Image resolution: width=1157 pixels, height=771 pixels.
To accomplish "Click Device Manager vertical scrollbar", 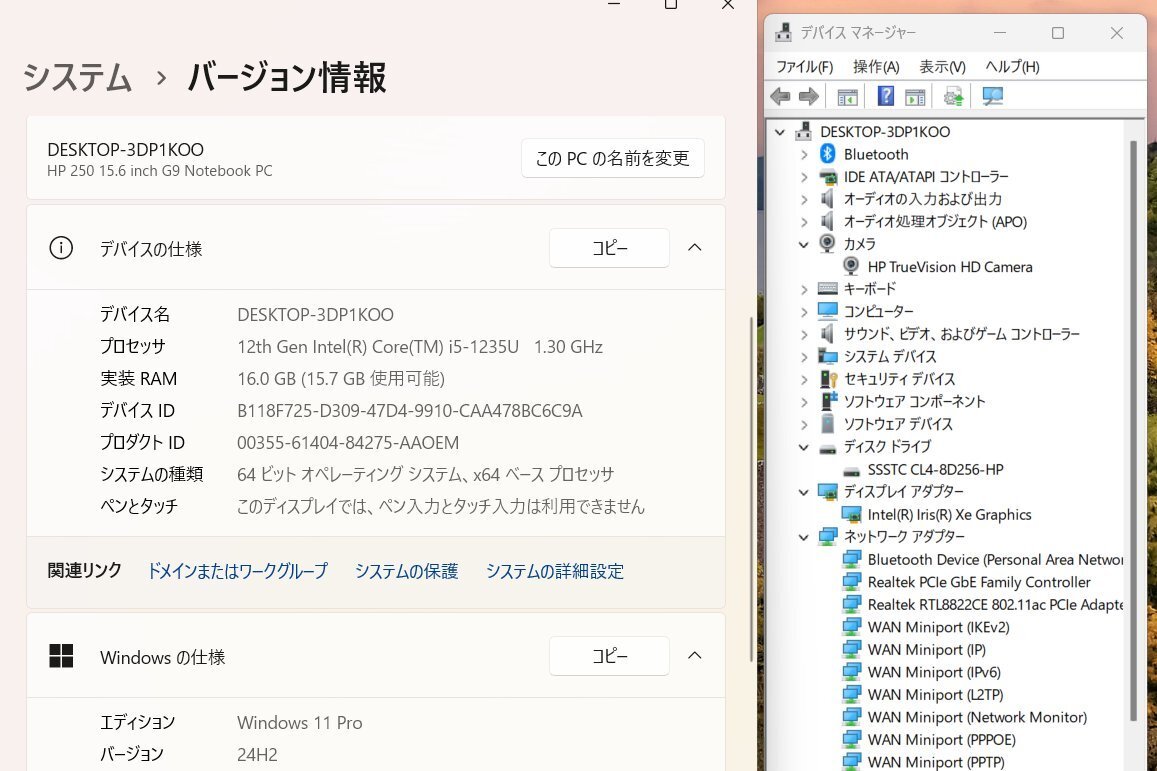I will point(1133,430).
